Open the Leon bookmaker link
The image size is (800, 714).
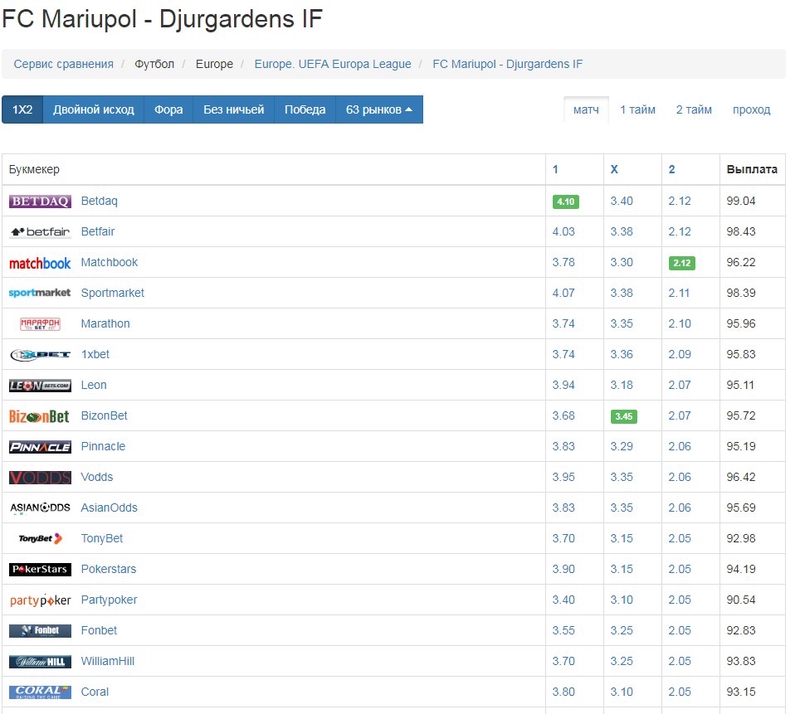click(x=93, y=385)
